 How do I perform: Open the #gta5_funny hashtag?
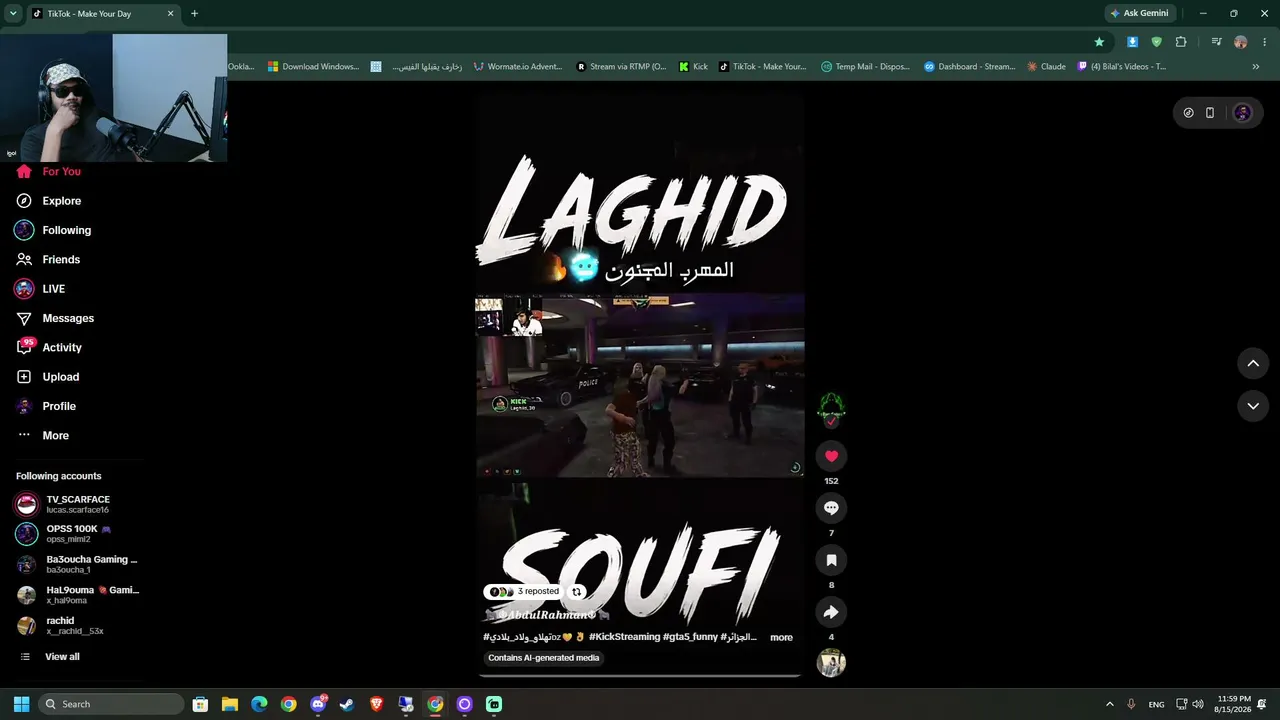click(x=690, y=637)
